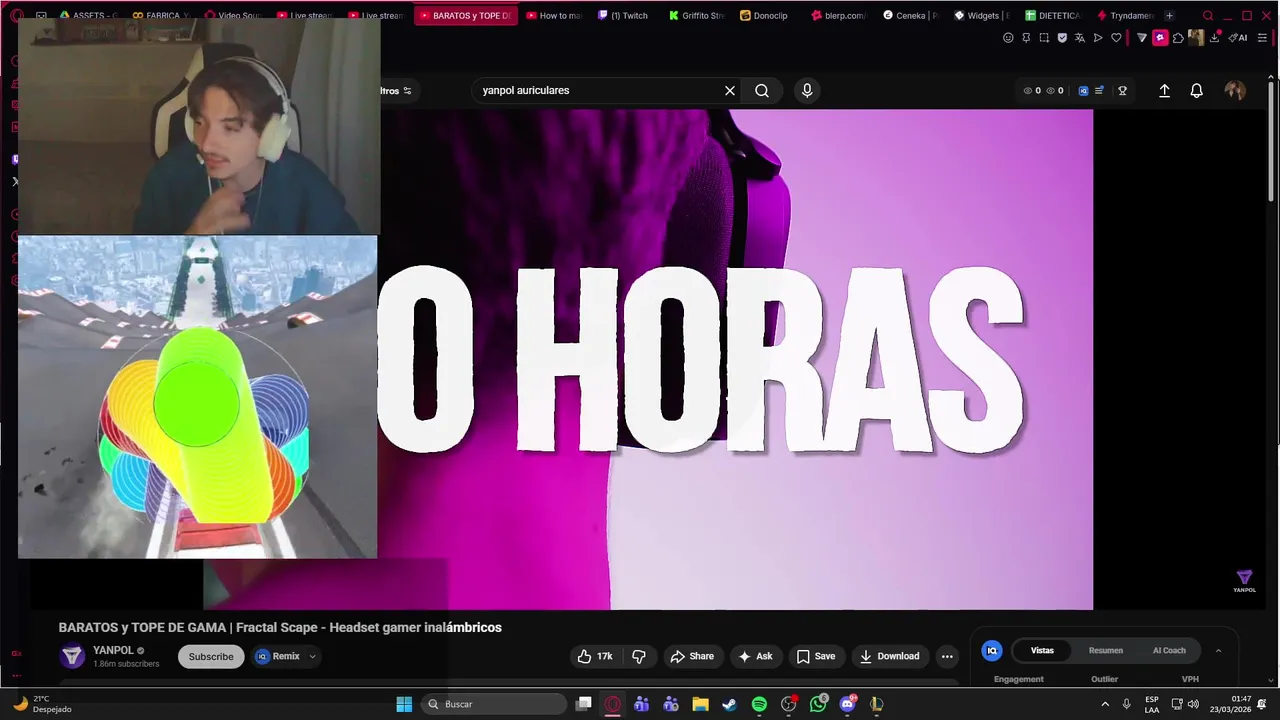
Task: Click the YouTube search magnifier button
Action: [762, 90]
